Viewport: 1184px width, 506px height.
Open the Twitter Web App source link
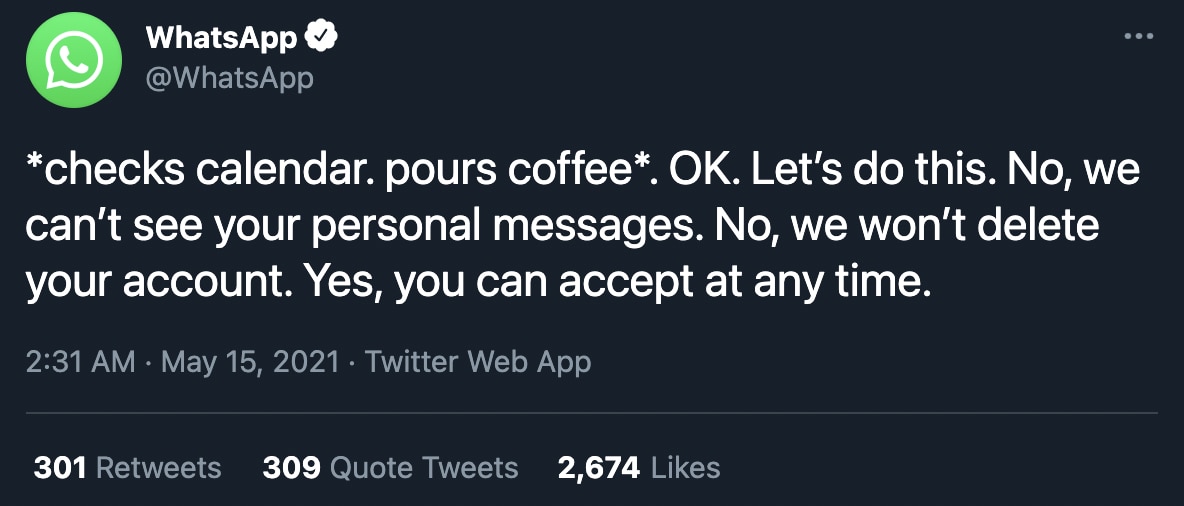pyautogui.click(x=478, y=361)
